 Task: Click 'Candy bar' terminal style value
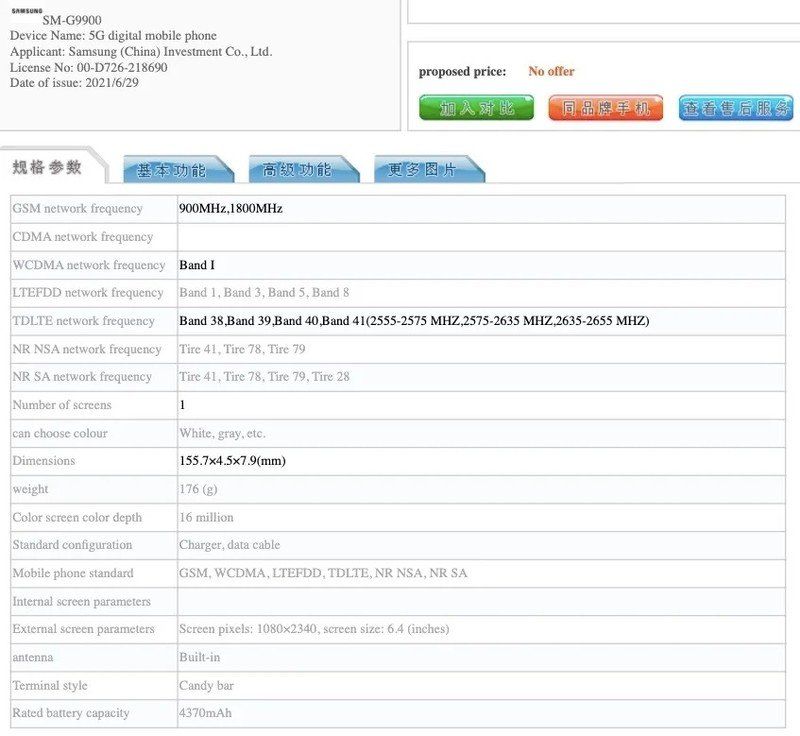click(206, 686)
